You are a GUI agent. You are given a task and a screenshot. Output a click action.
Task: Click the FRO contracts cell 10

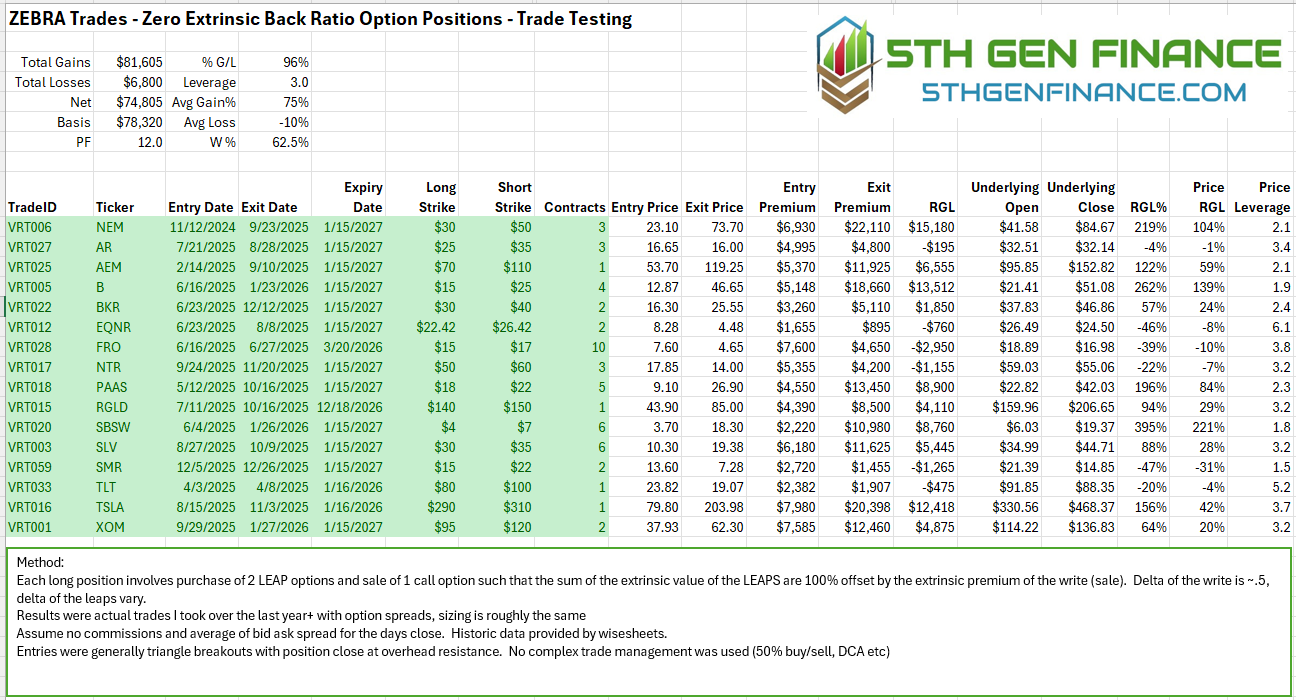pos(599,347)
